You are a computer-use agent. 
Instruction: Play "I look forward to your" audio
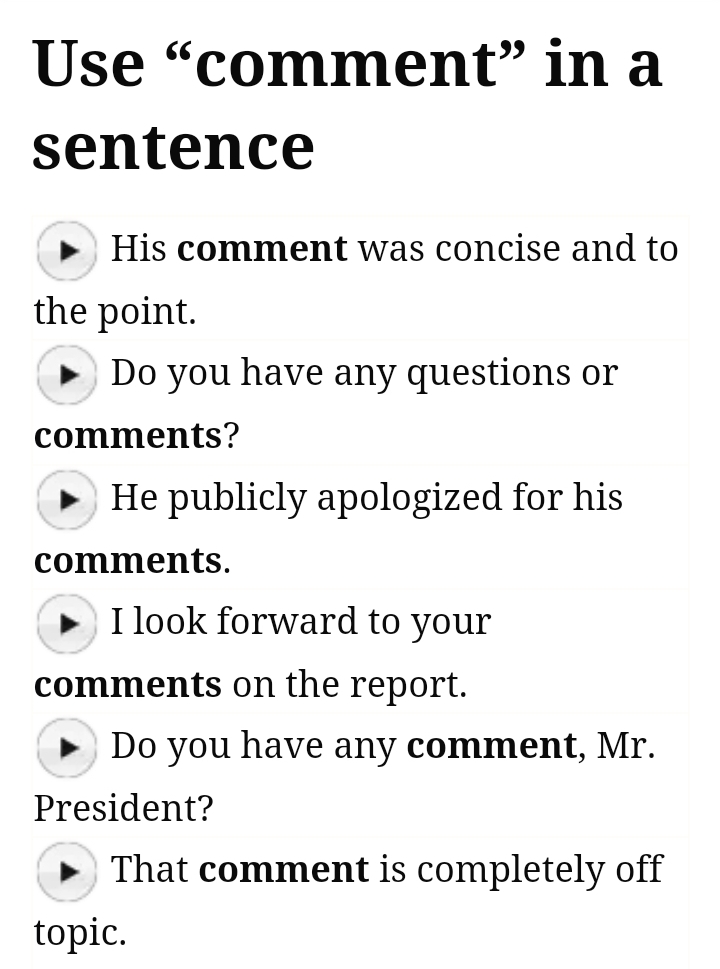click(x=67, y=623)
